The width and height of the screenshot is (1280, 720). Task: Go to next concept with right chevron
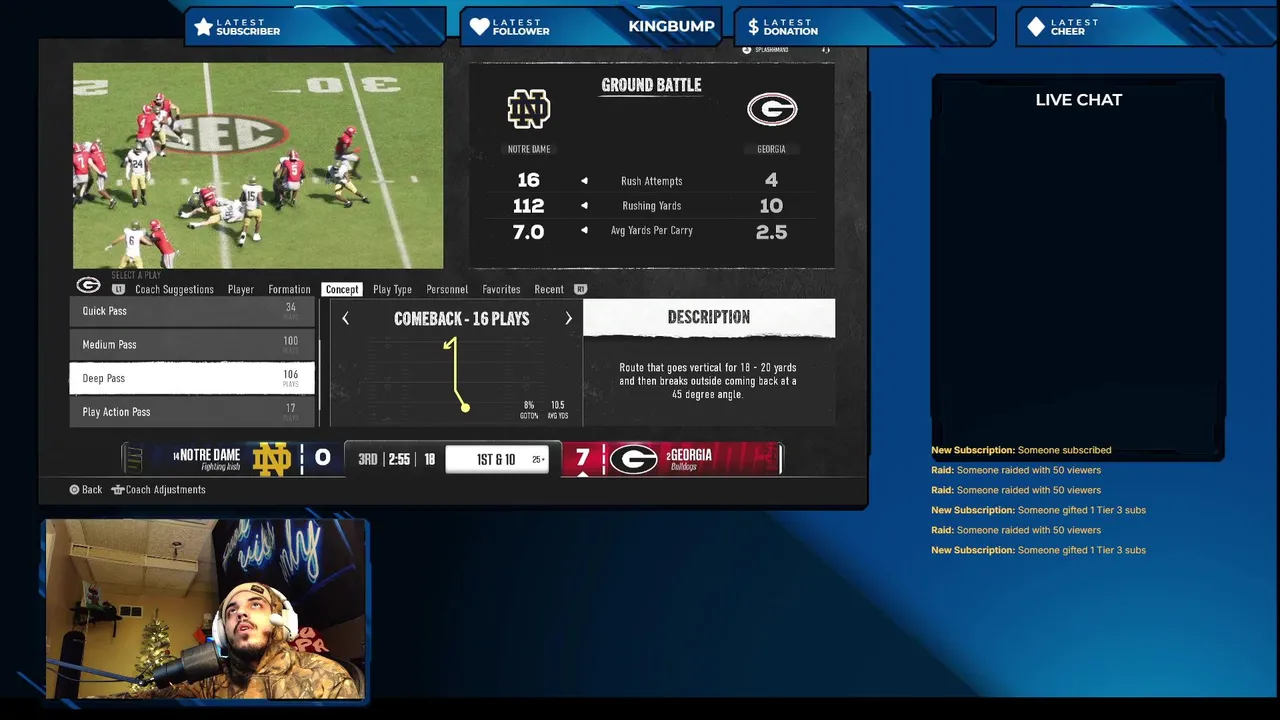pos(568,319)
